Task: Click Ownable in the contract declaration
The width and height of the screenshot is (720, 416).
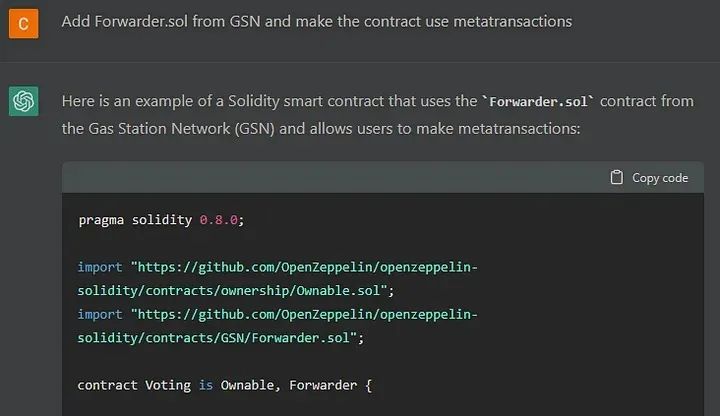Action: pyautogui.click(x=247, y=385)
